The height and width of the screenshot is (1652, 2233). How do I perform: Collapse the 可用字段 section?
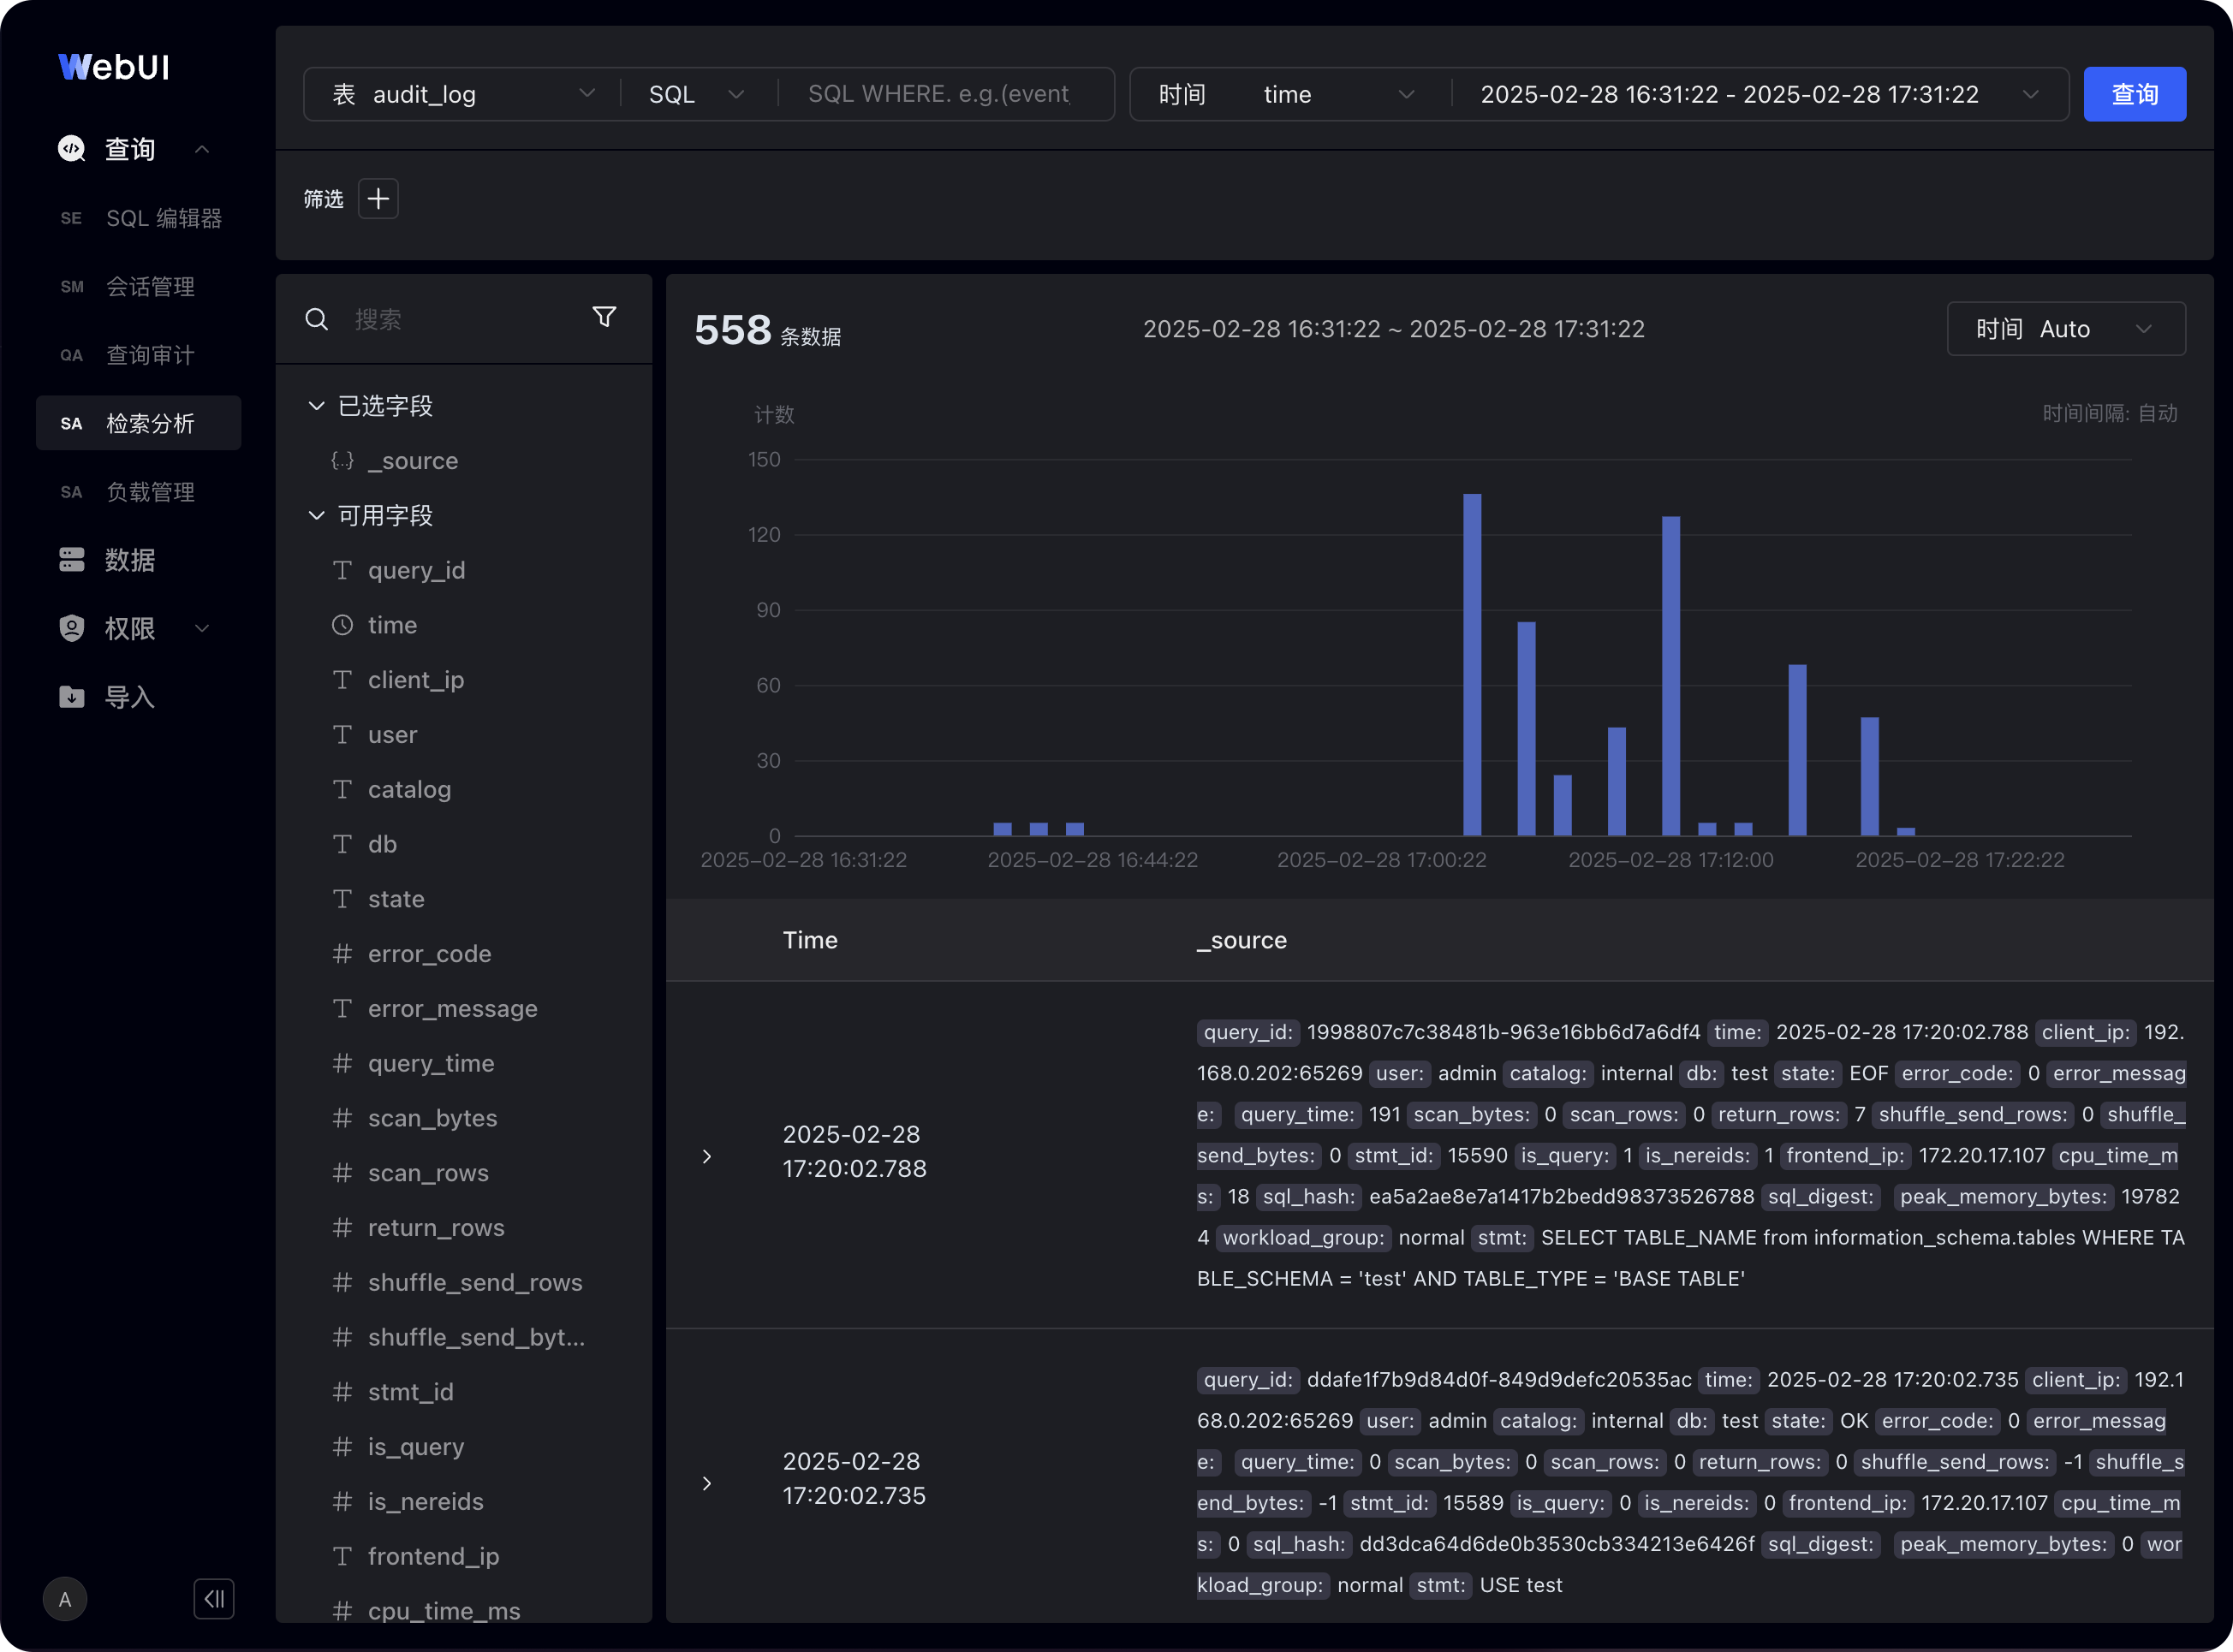pyautogui.click(x=316, y=515)
